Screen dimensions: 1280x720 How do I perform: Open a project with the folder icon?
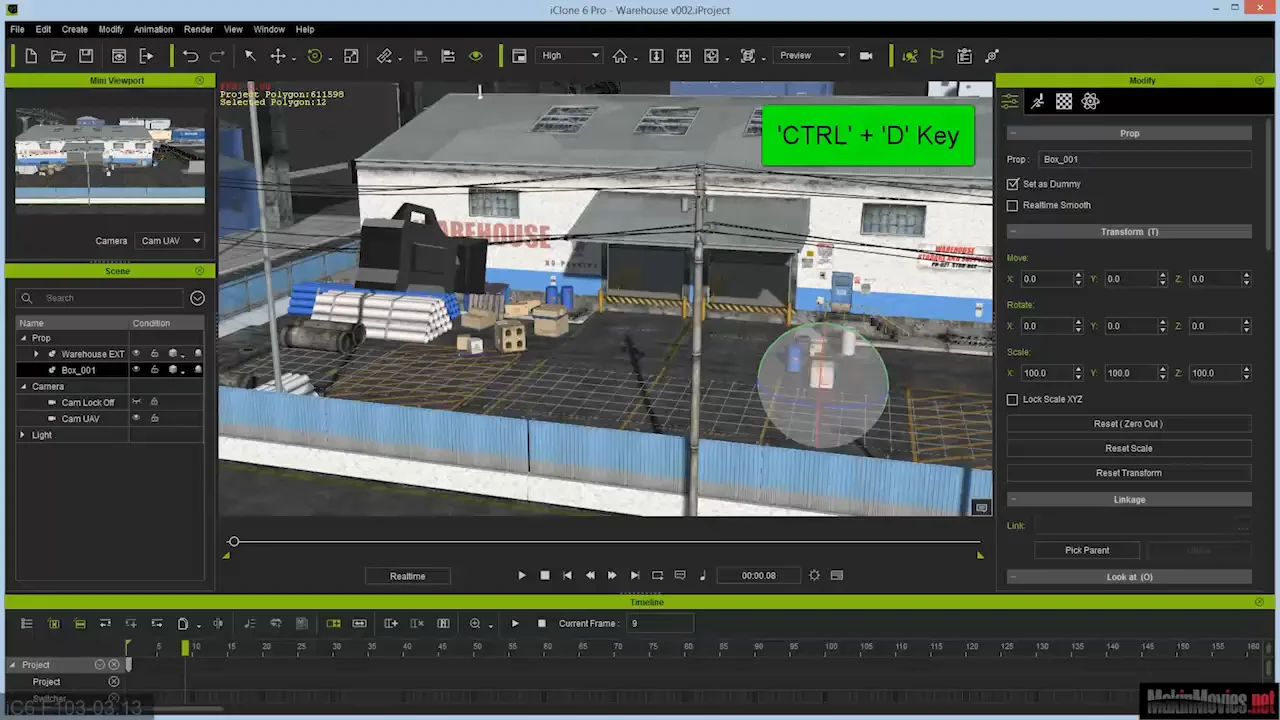click(x=58, y=56)
